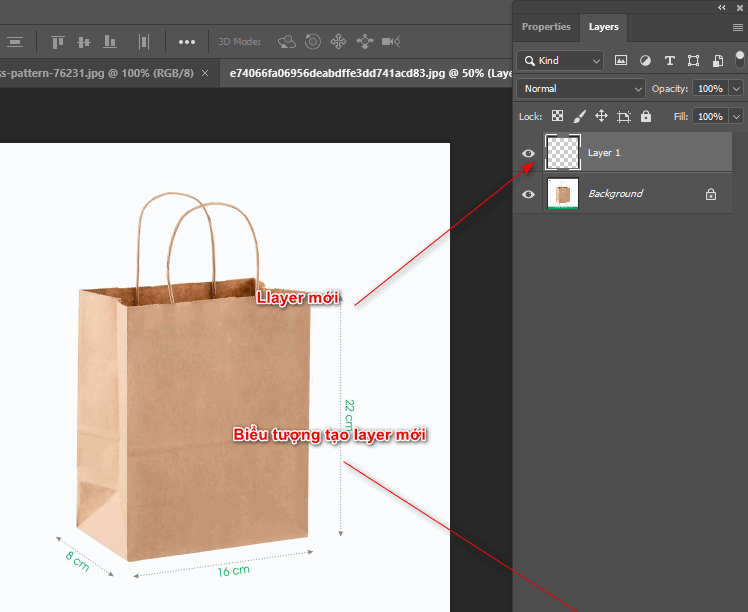The height and width of the screenshot is (612, 748).
Task: Click the Fill label
Action: [x=681, y=116]
